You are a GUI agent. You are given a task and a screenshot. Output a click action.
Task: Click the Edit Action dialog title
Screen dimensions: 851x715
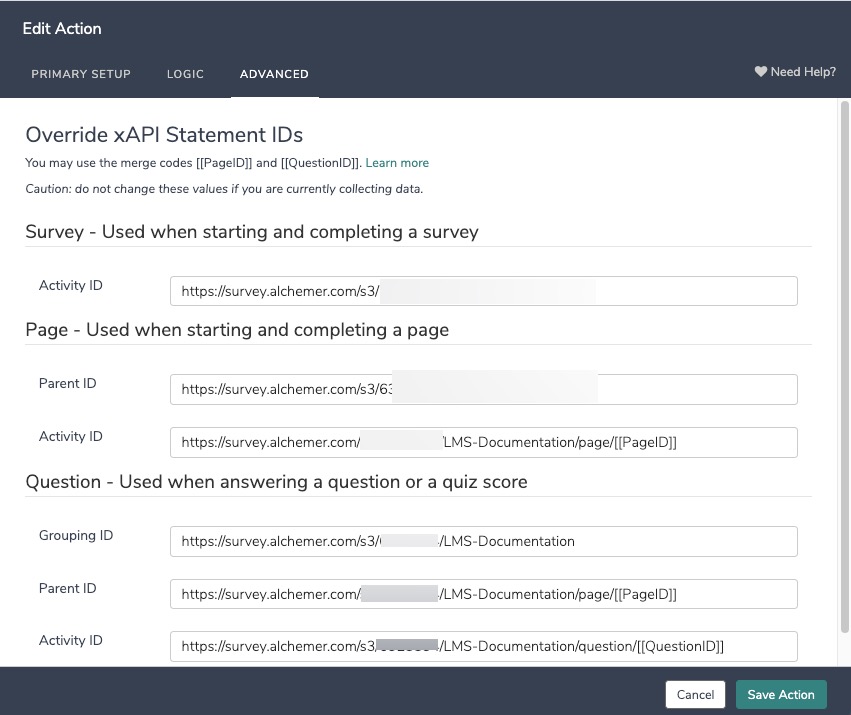(62, 29)
